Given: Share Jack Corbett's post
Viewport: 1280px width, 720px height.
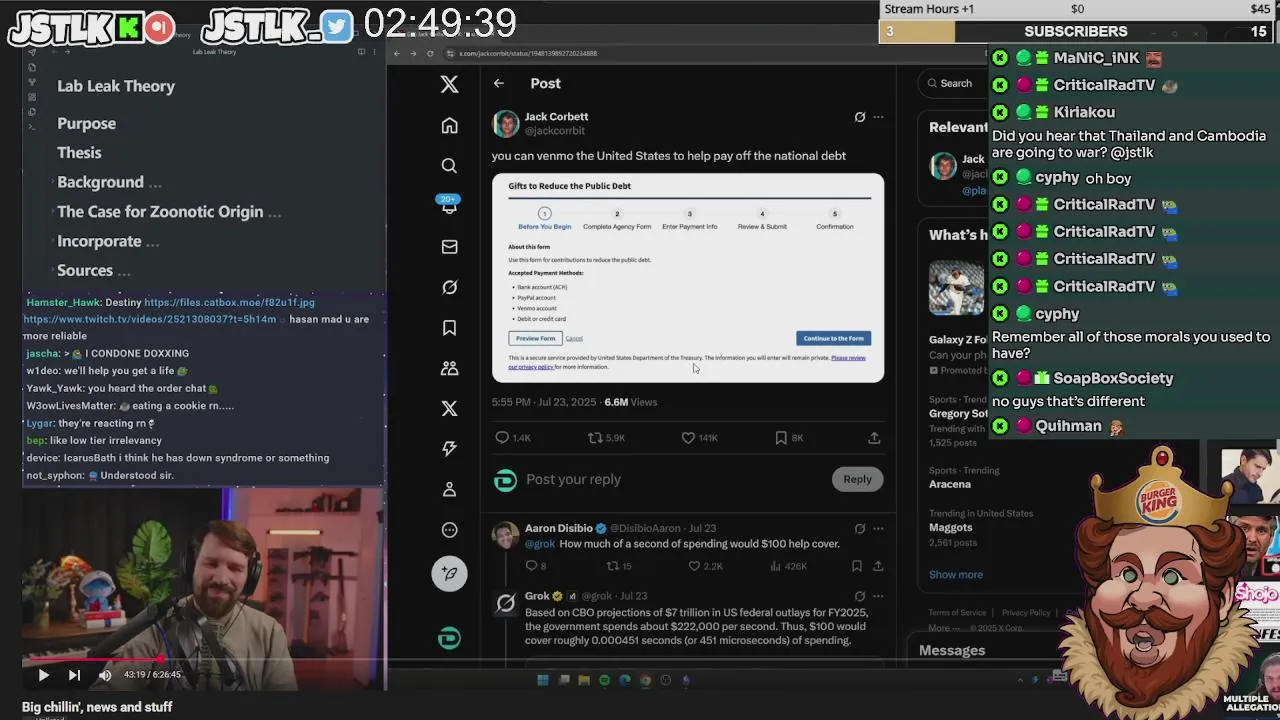Looking at the screenshot, I should (874, 438).
